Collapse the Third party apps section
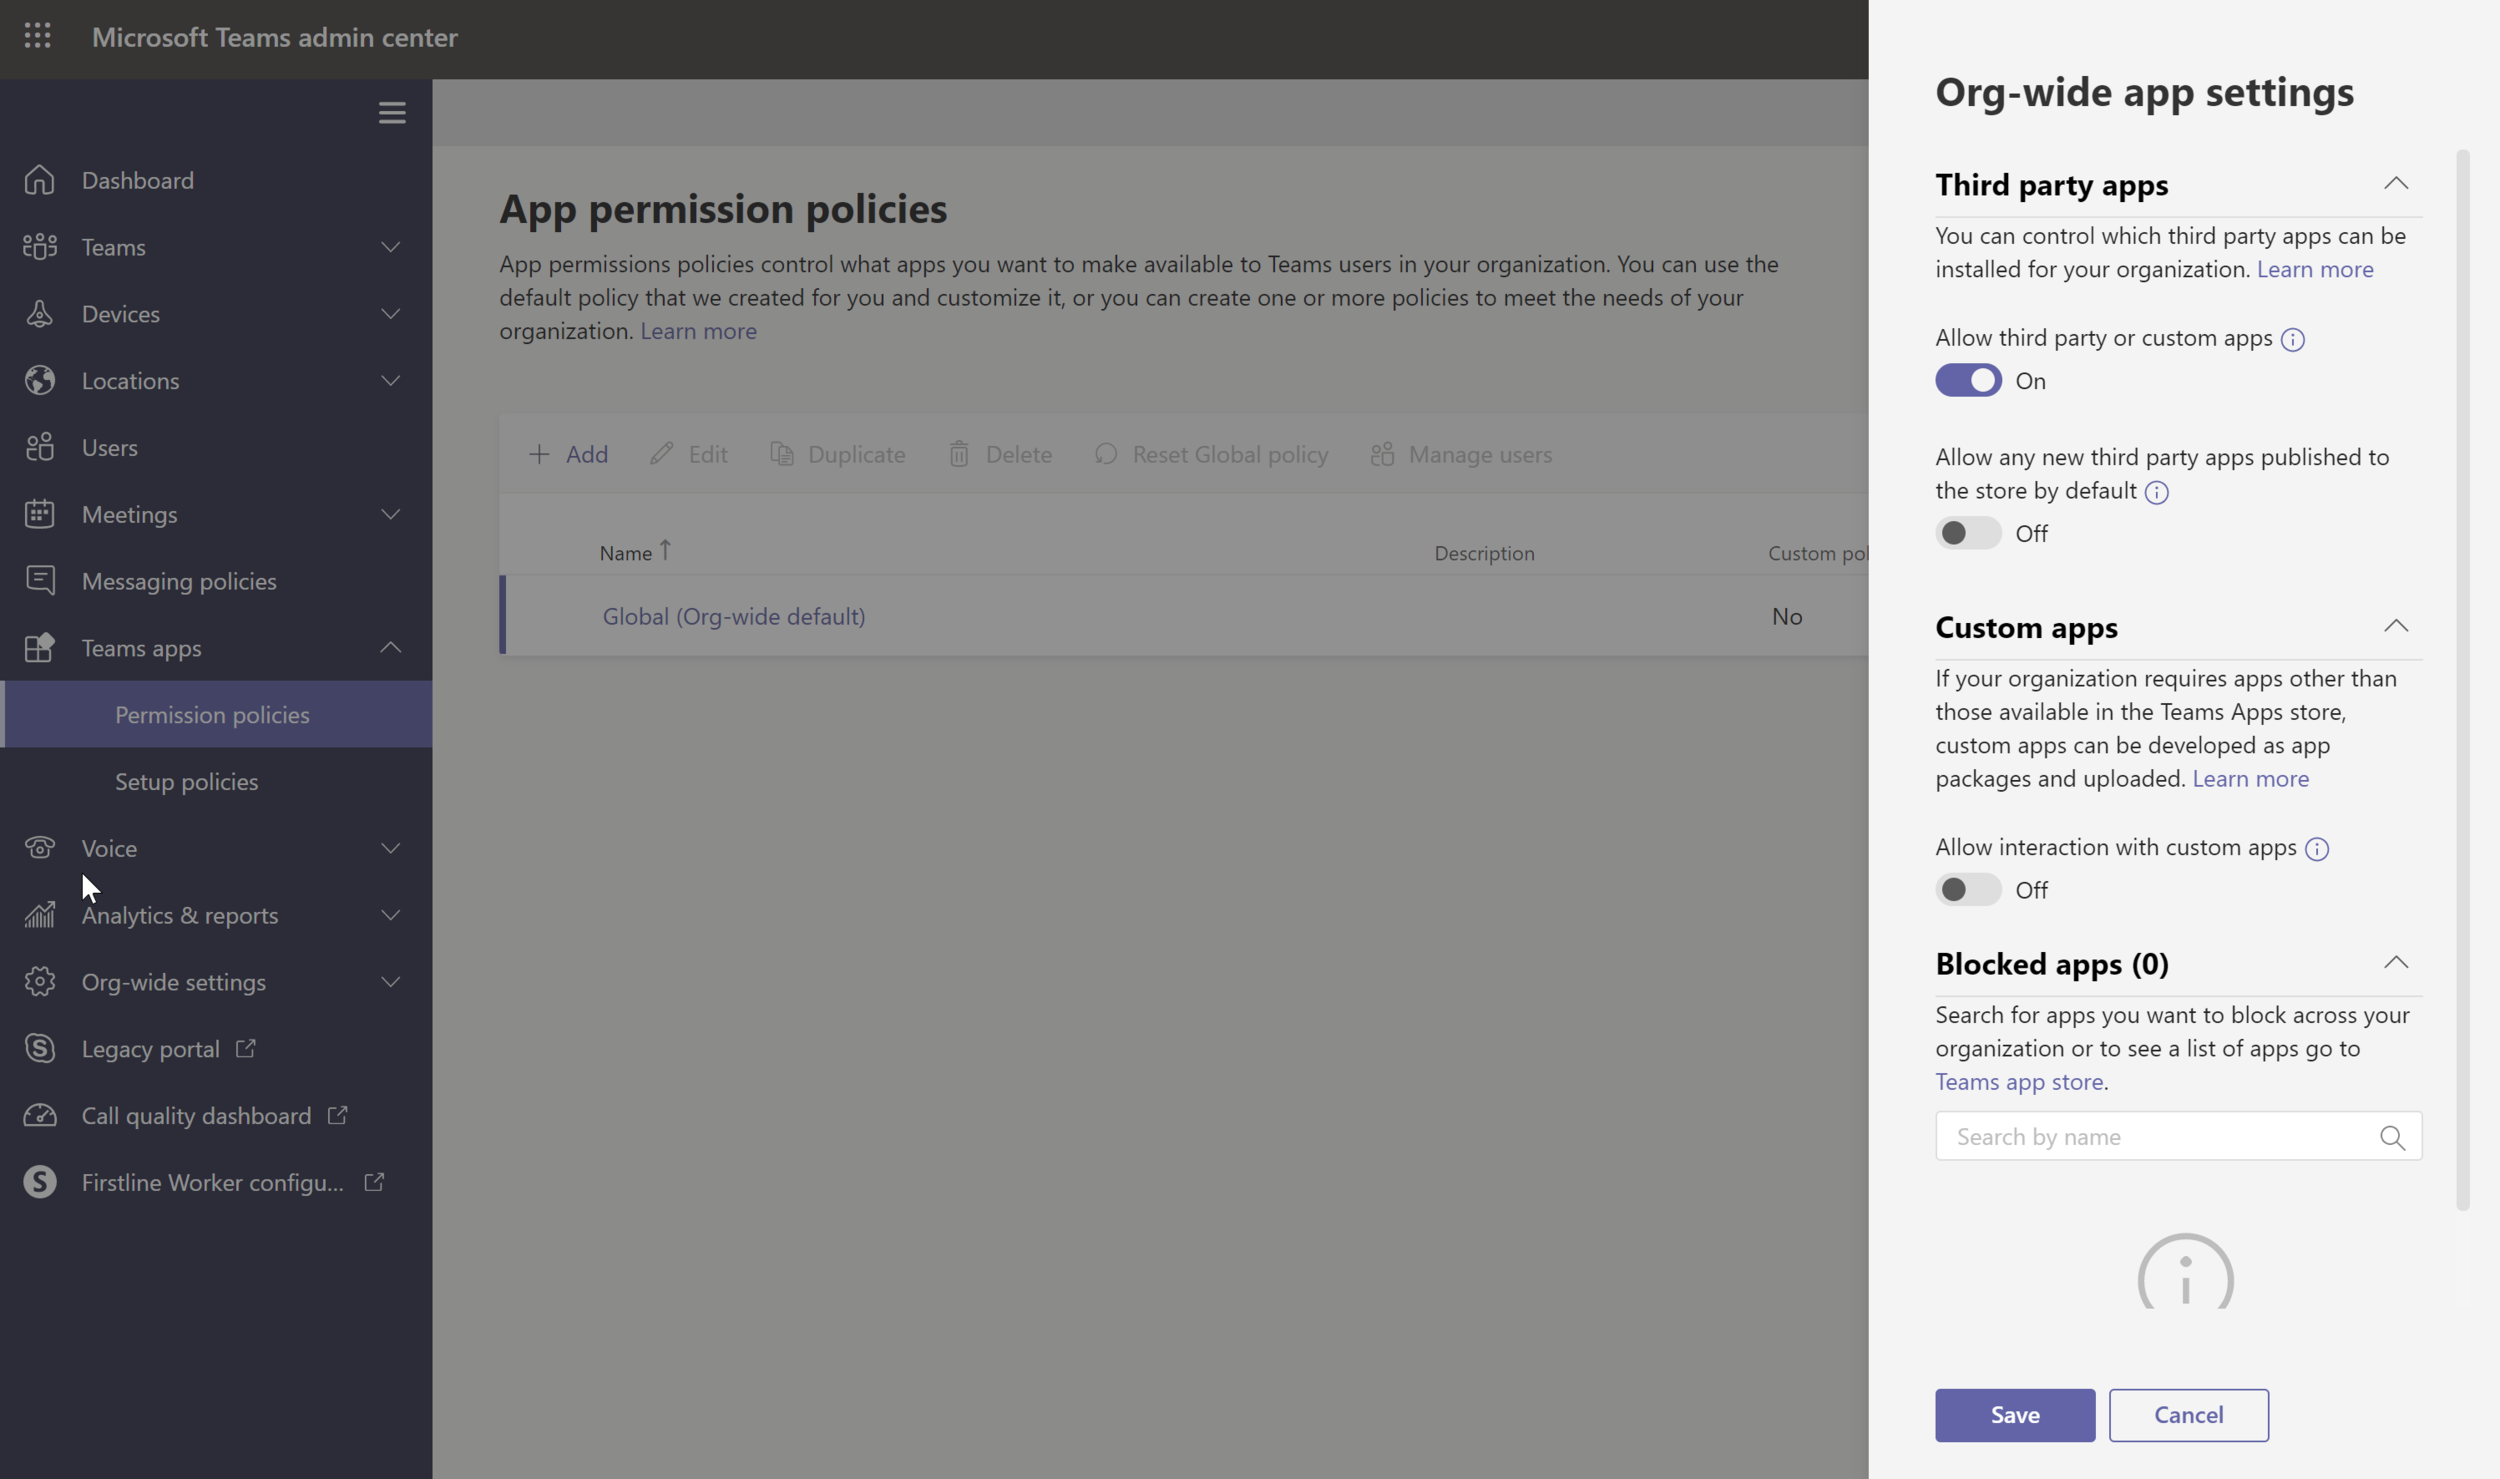The image size is (2500, 1479). (x=2395, y=183)
